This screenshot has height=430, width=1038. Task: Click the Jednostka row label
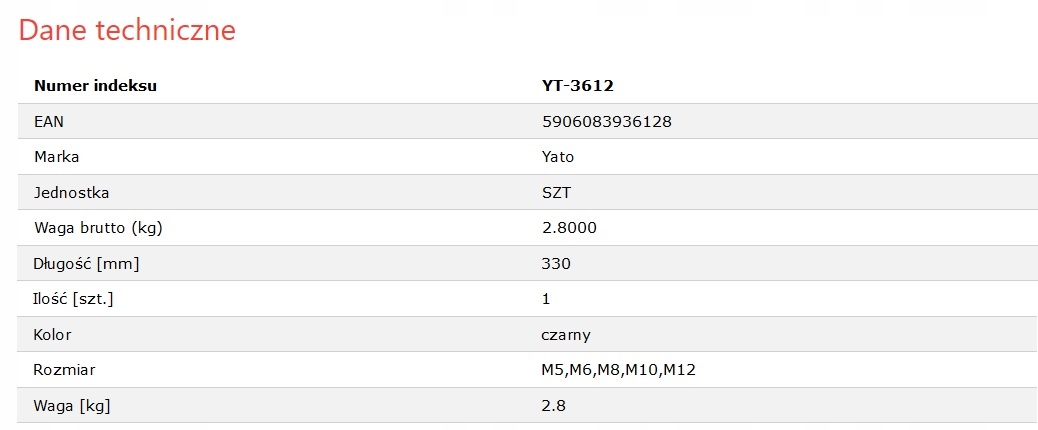click(71, 192)
